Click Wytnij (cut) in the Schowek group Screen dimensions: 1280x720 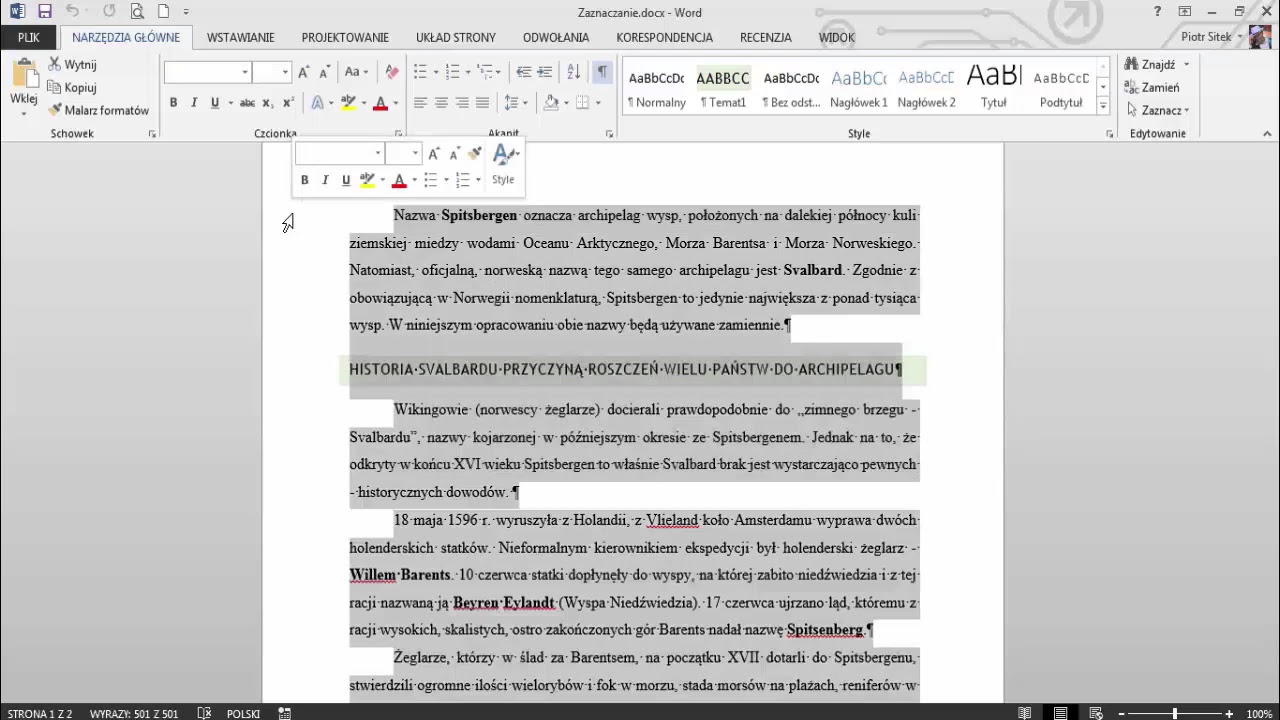pyautogui.click(x=72, y=64)
